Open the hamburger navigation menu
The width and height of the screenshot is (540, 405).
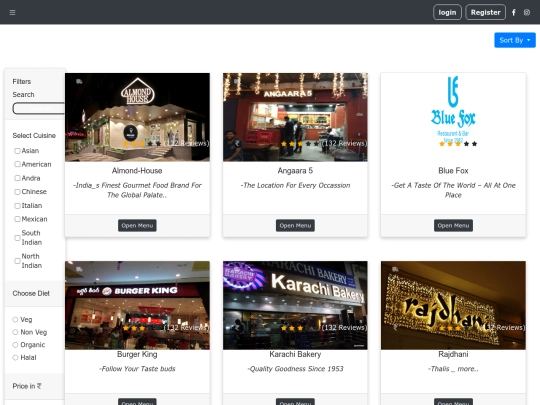(x=12, y=13)
